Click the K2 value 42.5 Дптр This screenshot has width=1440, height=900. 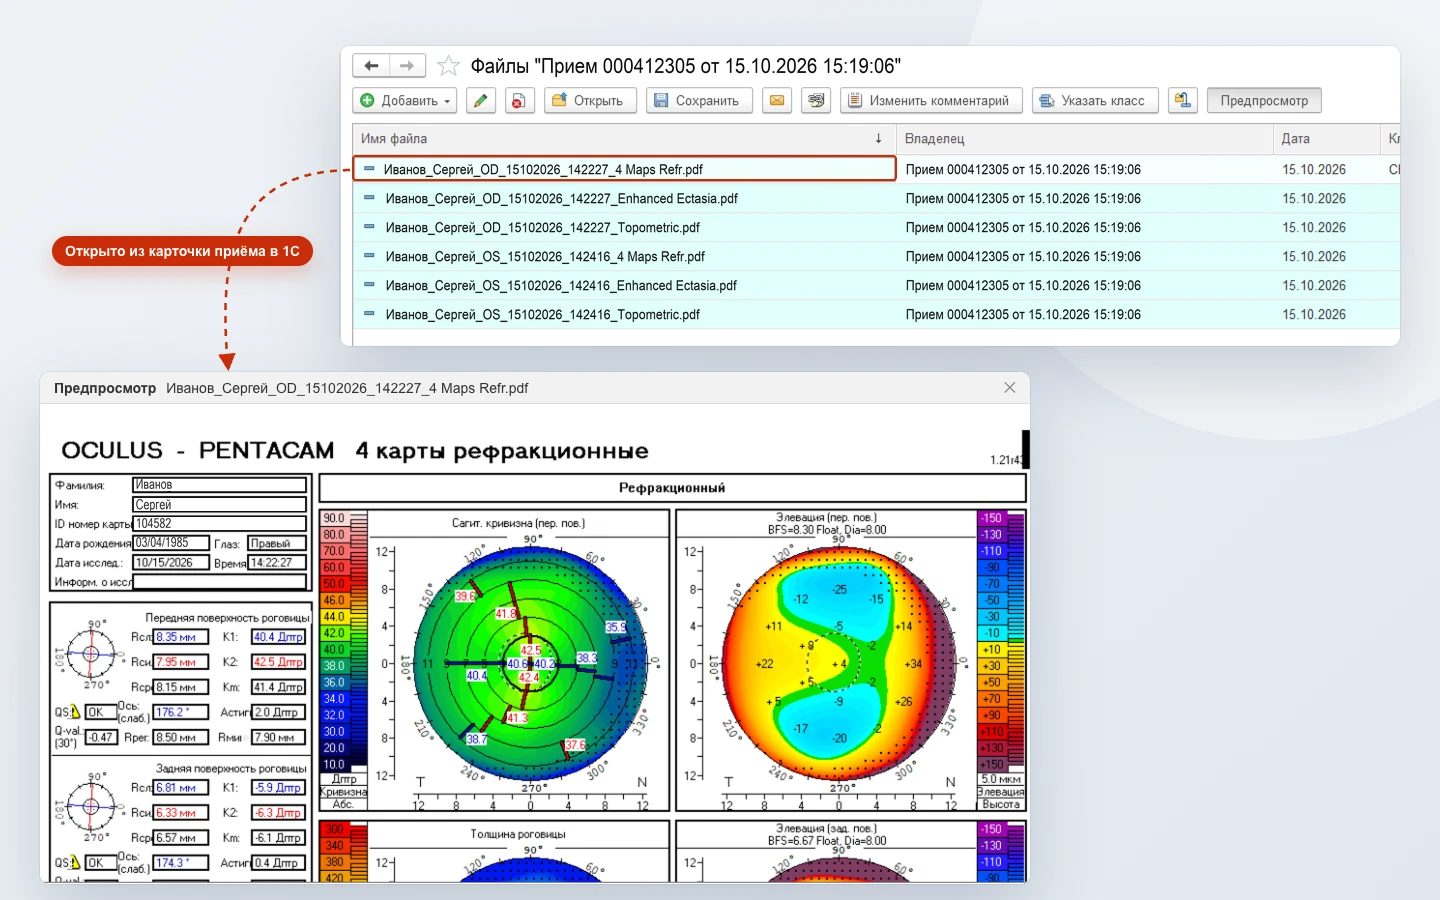click(278, 662)
